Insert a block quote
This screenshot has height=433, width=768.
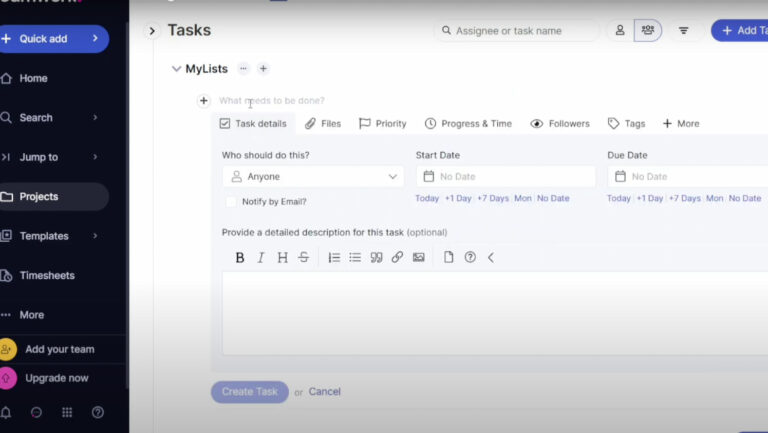[x=376, y=257]
